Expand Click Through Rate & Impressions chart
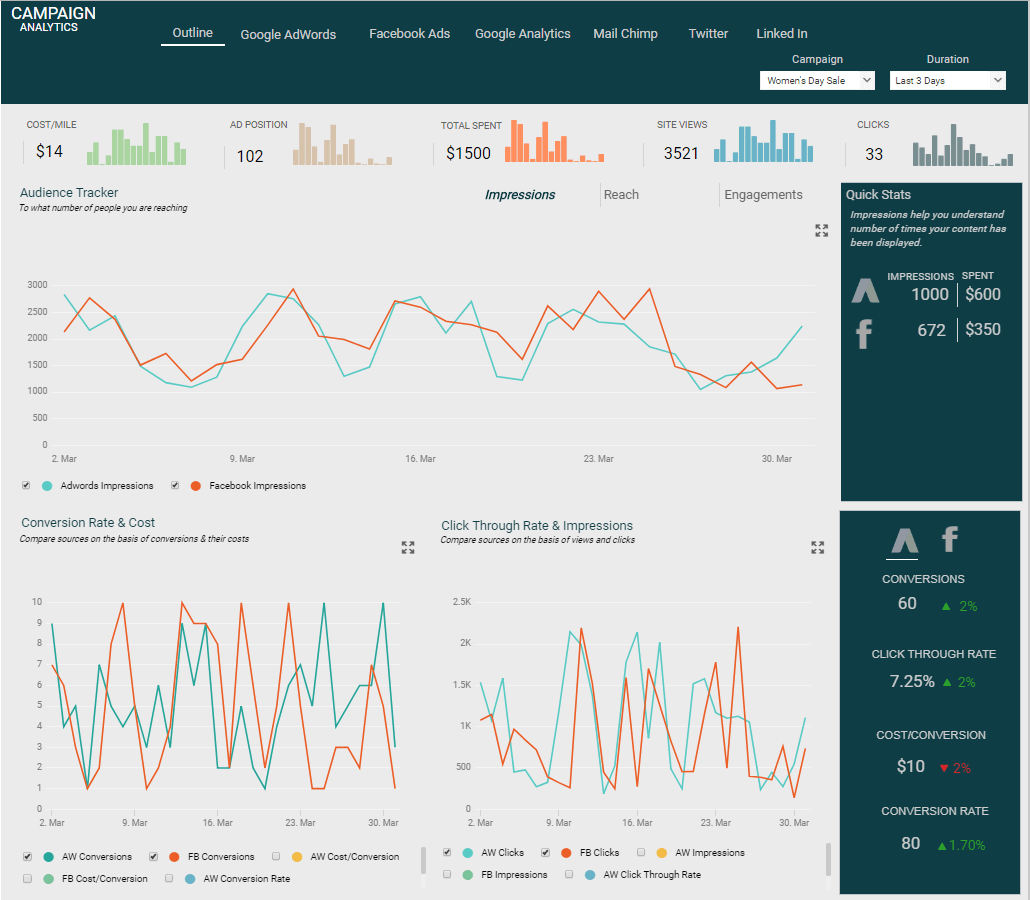The width and height of the screenshot is (1030, 900). (x=817, y=547)
